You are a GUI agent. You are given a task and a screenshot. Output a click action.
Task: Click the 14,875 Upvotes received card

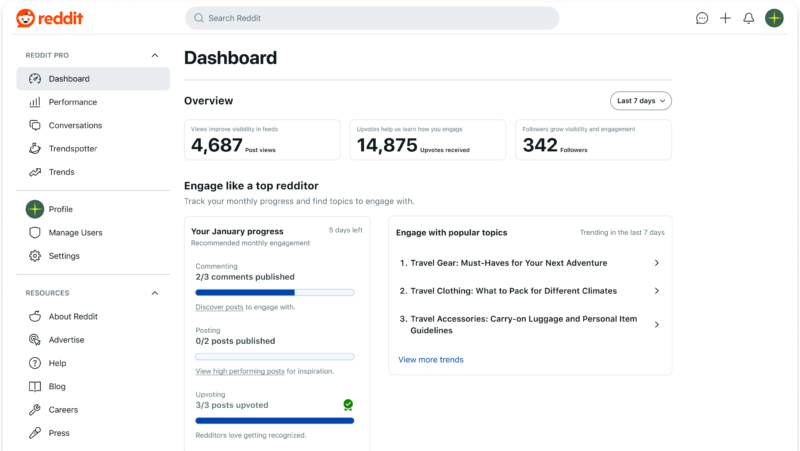428,140
